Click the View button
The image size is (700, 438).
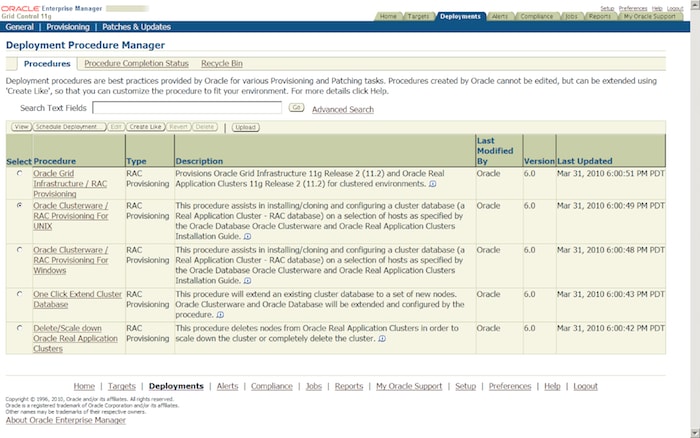21,127
